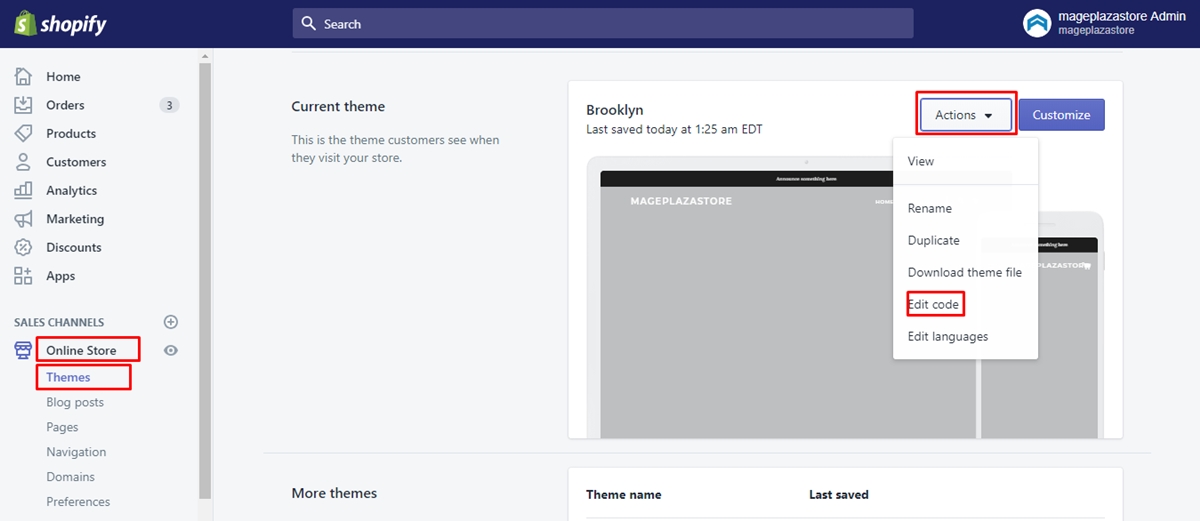Open Themes submenu item

[x=68, y=377]
